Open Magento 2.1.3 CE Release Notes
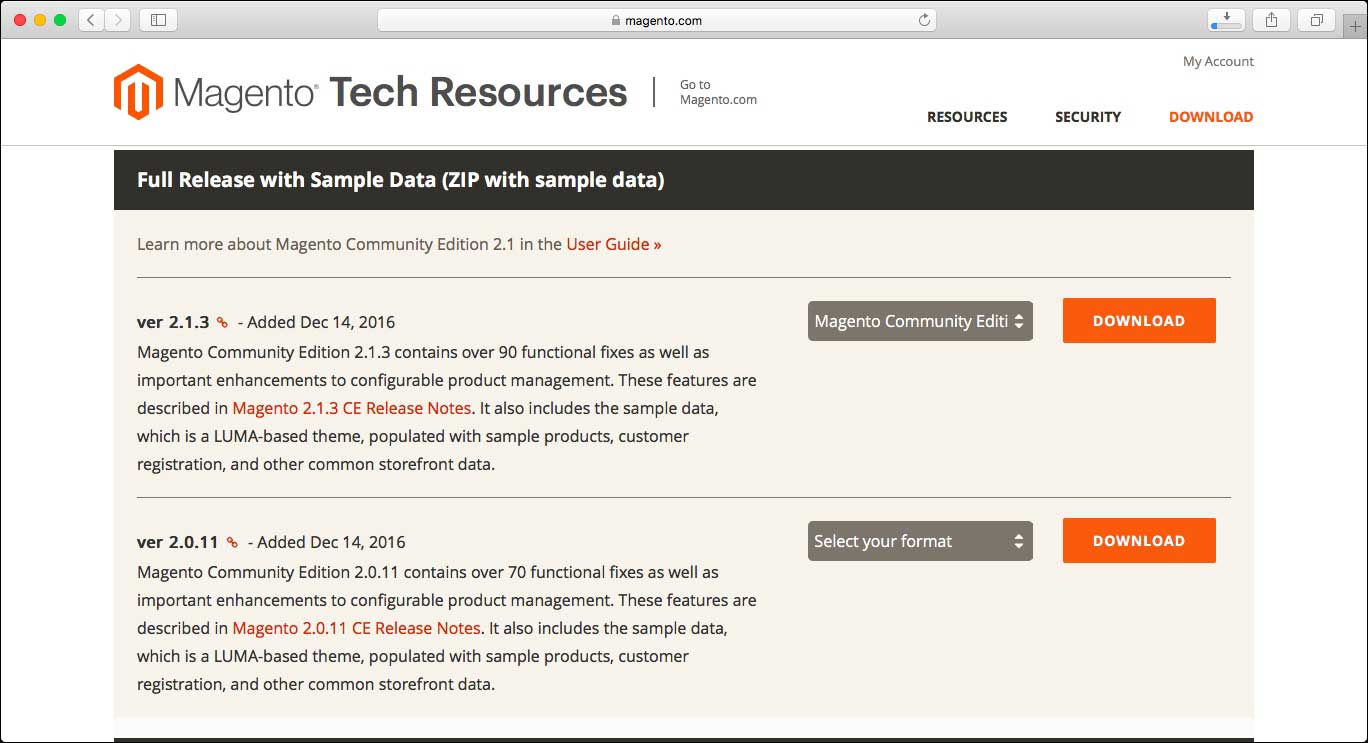 pos(352,408)
